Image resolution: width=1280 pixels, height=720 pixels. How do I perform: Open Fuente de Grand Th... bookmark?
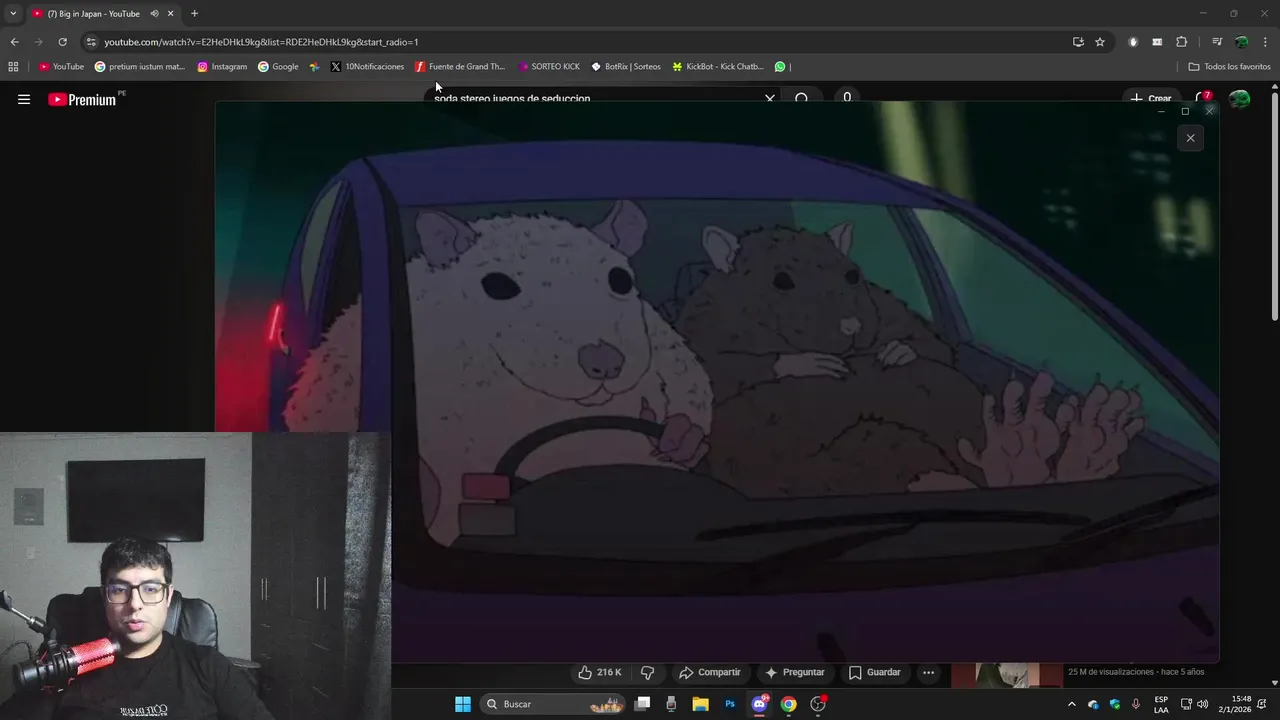(x=460, y=67)
